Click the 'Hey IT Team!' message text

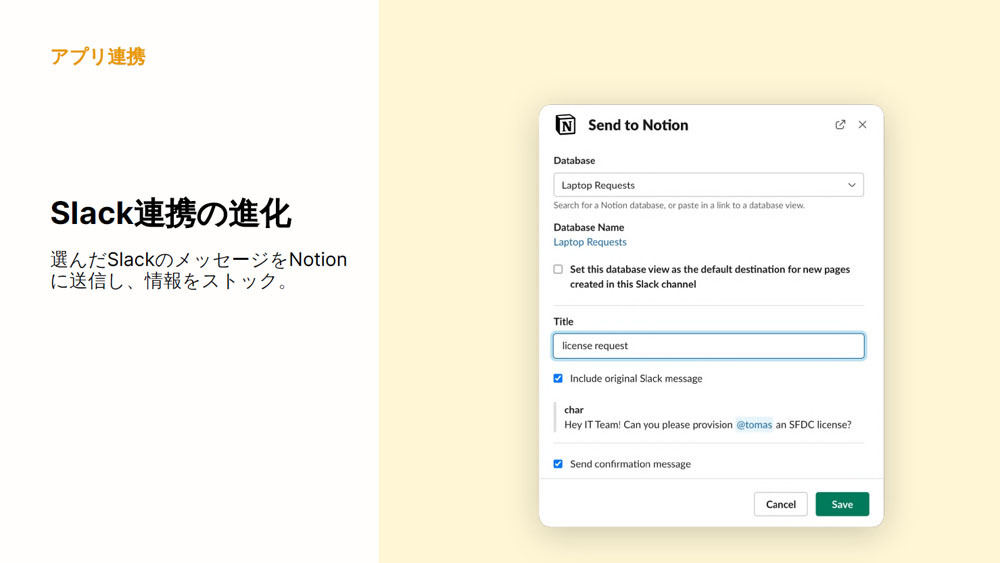pyautogui.click(x=708, y=425)
